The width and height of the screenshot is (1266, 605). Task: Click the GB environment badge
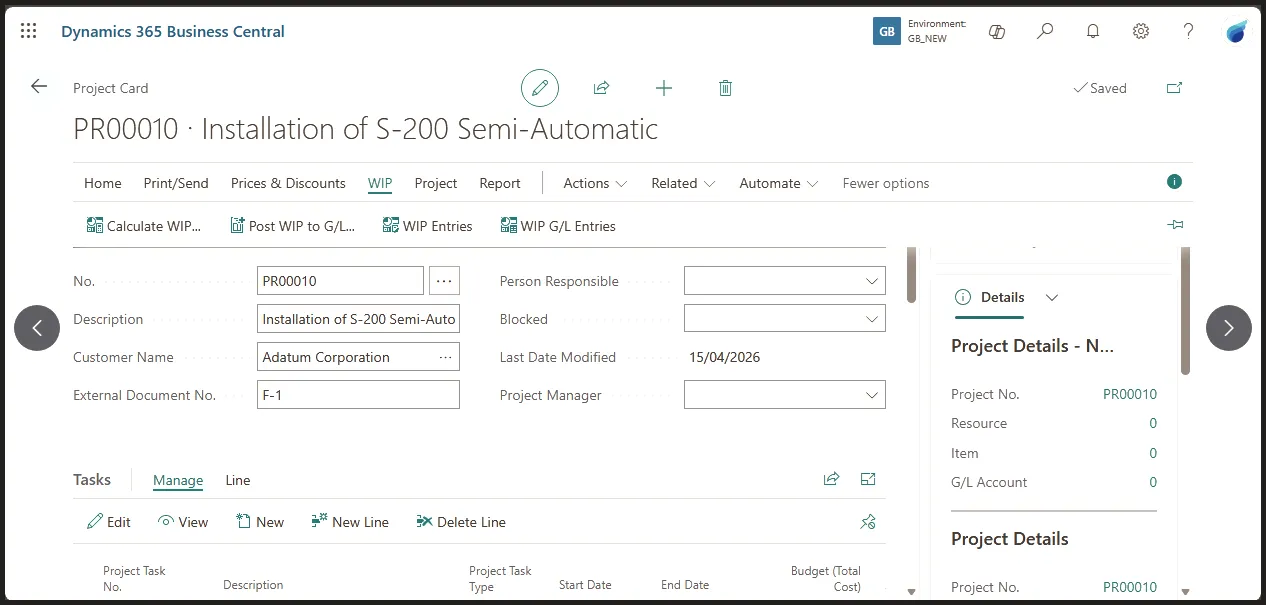[887, 31]
